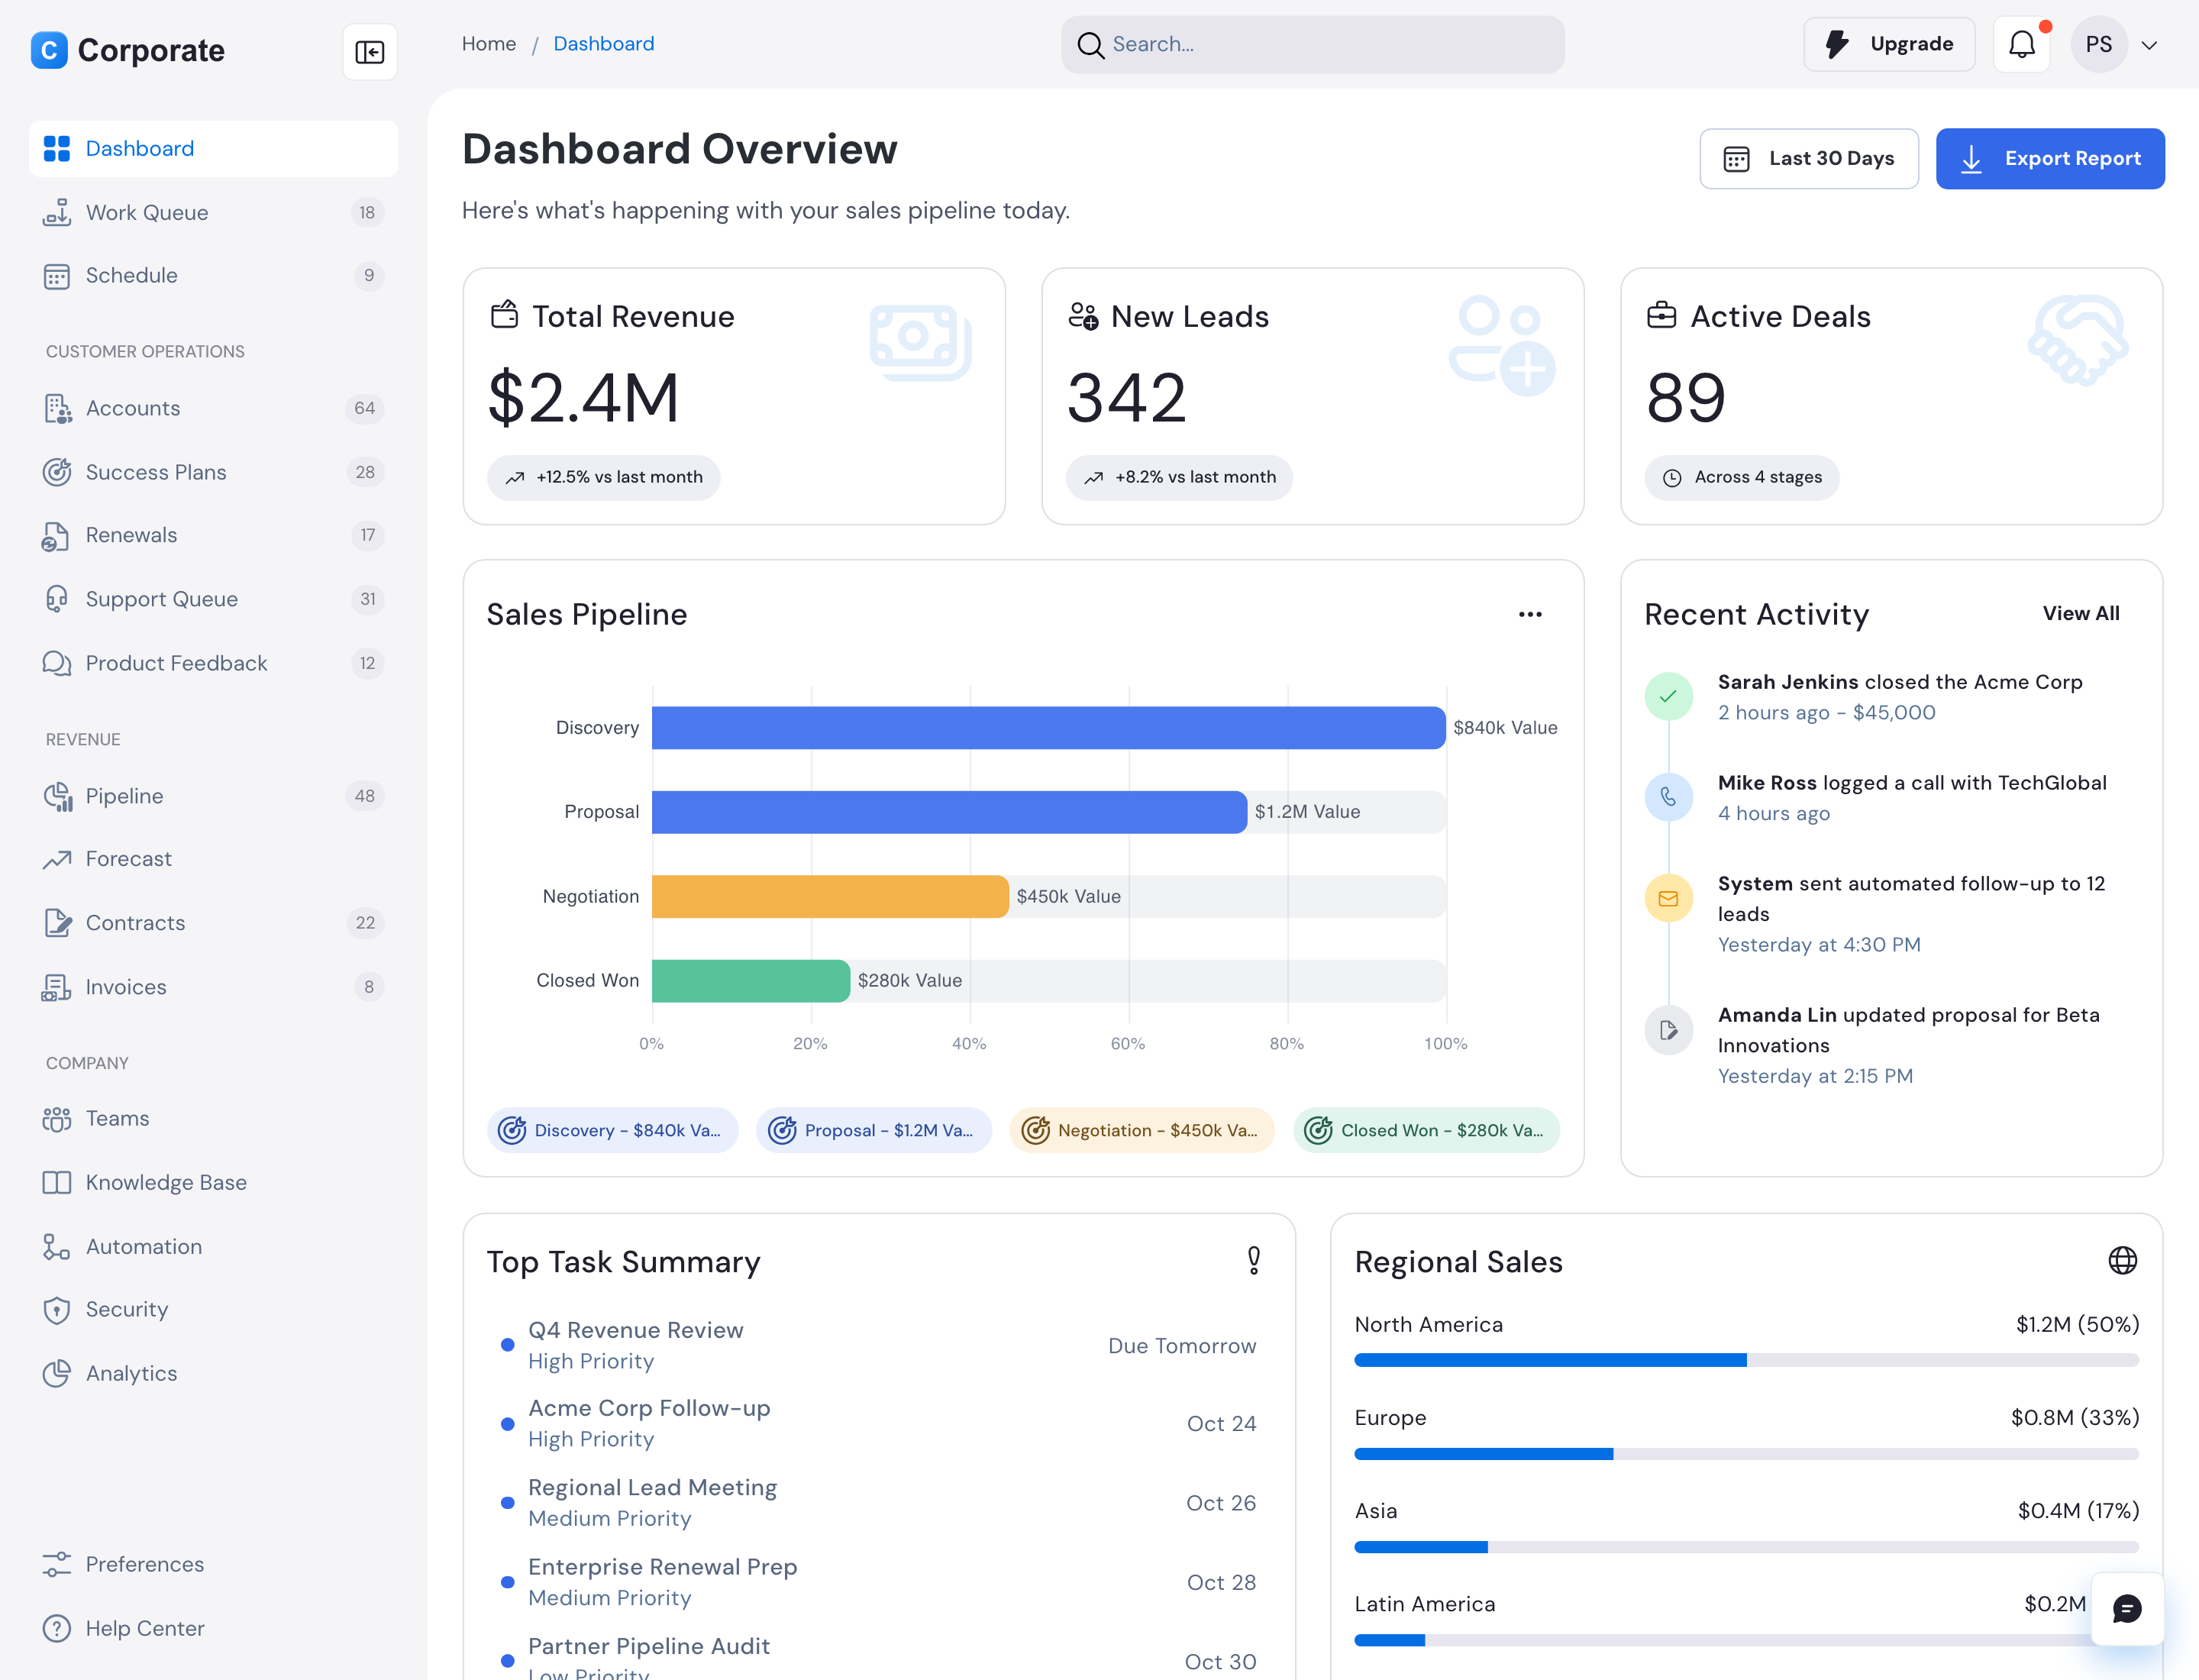Click the +8.2% vs last month badge
This screenshot has height=1680, width=2199.
[x=1179, y=478]
